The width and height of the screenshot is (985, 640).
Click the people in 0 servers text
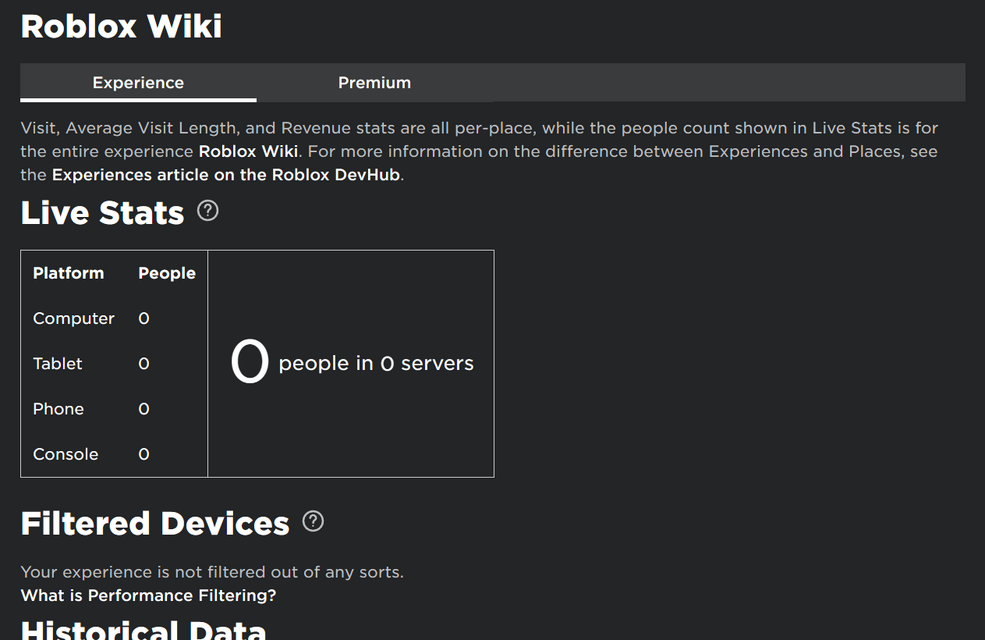(376, 364)
